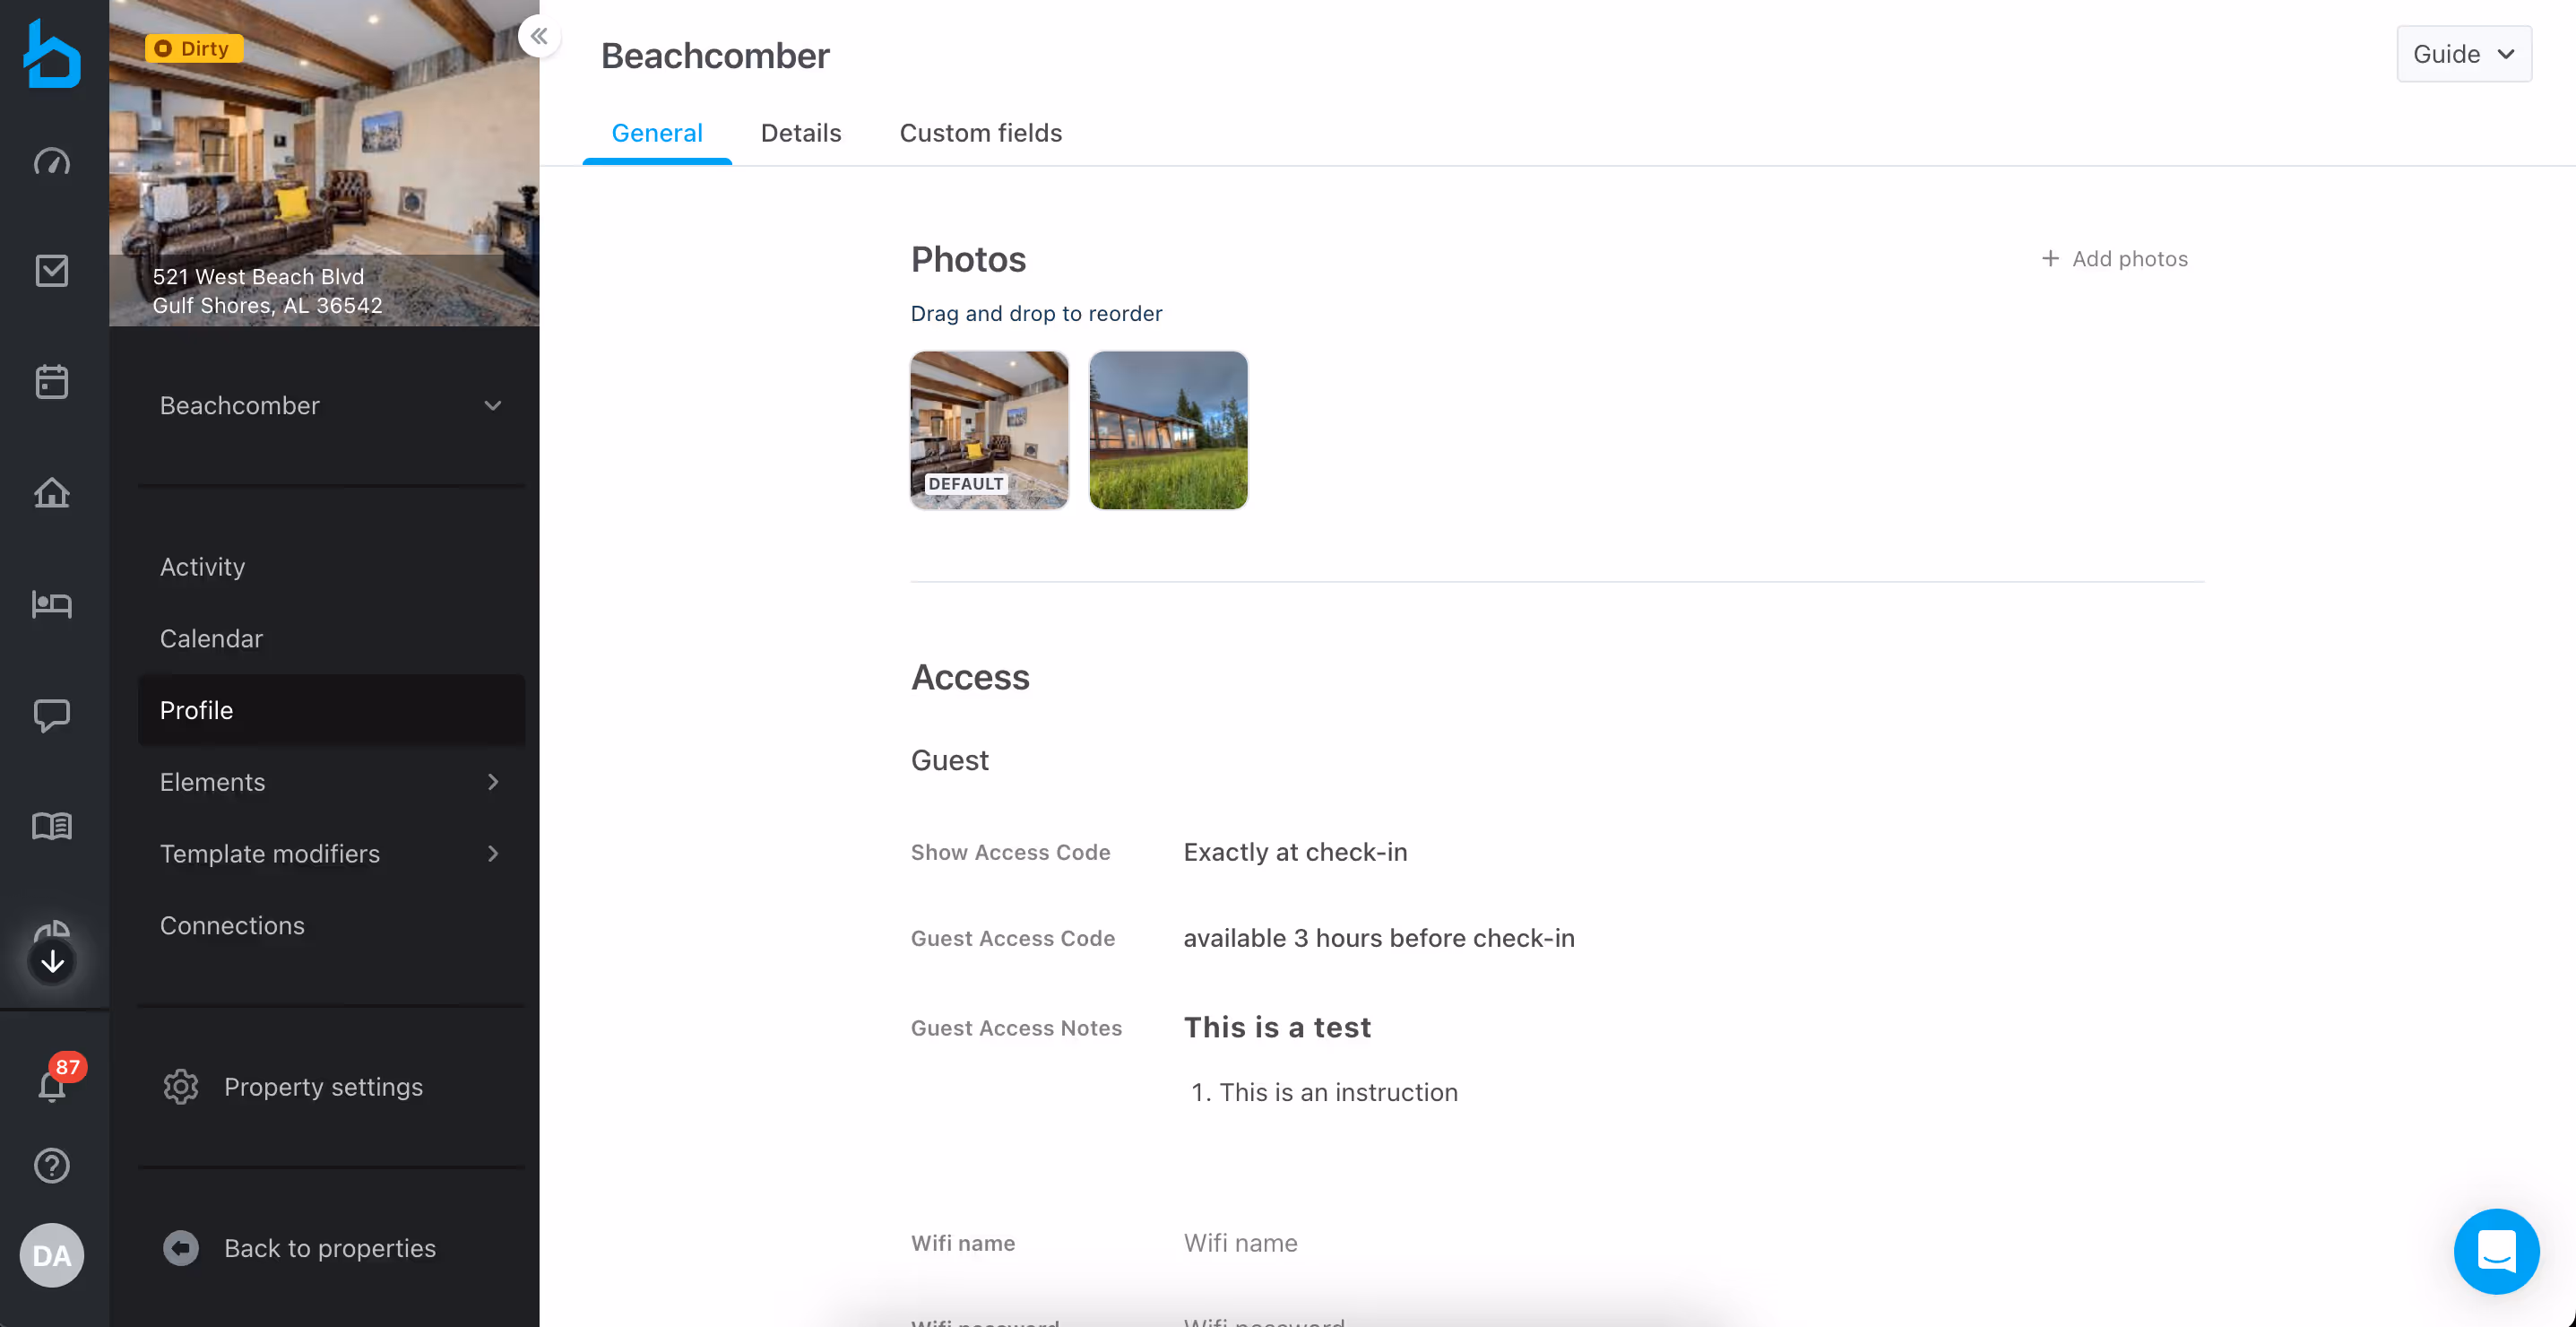The width and height of the screenshot is (2576, 1327).
Task: Expand the Beachcomber property selector
Action: 330,405
